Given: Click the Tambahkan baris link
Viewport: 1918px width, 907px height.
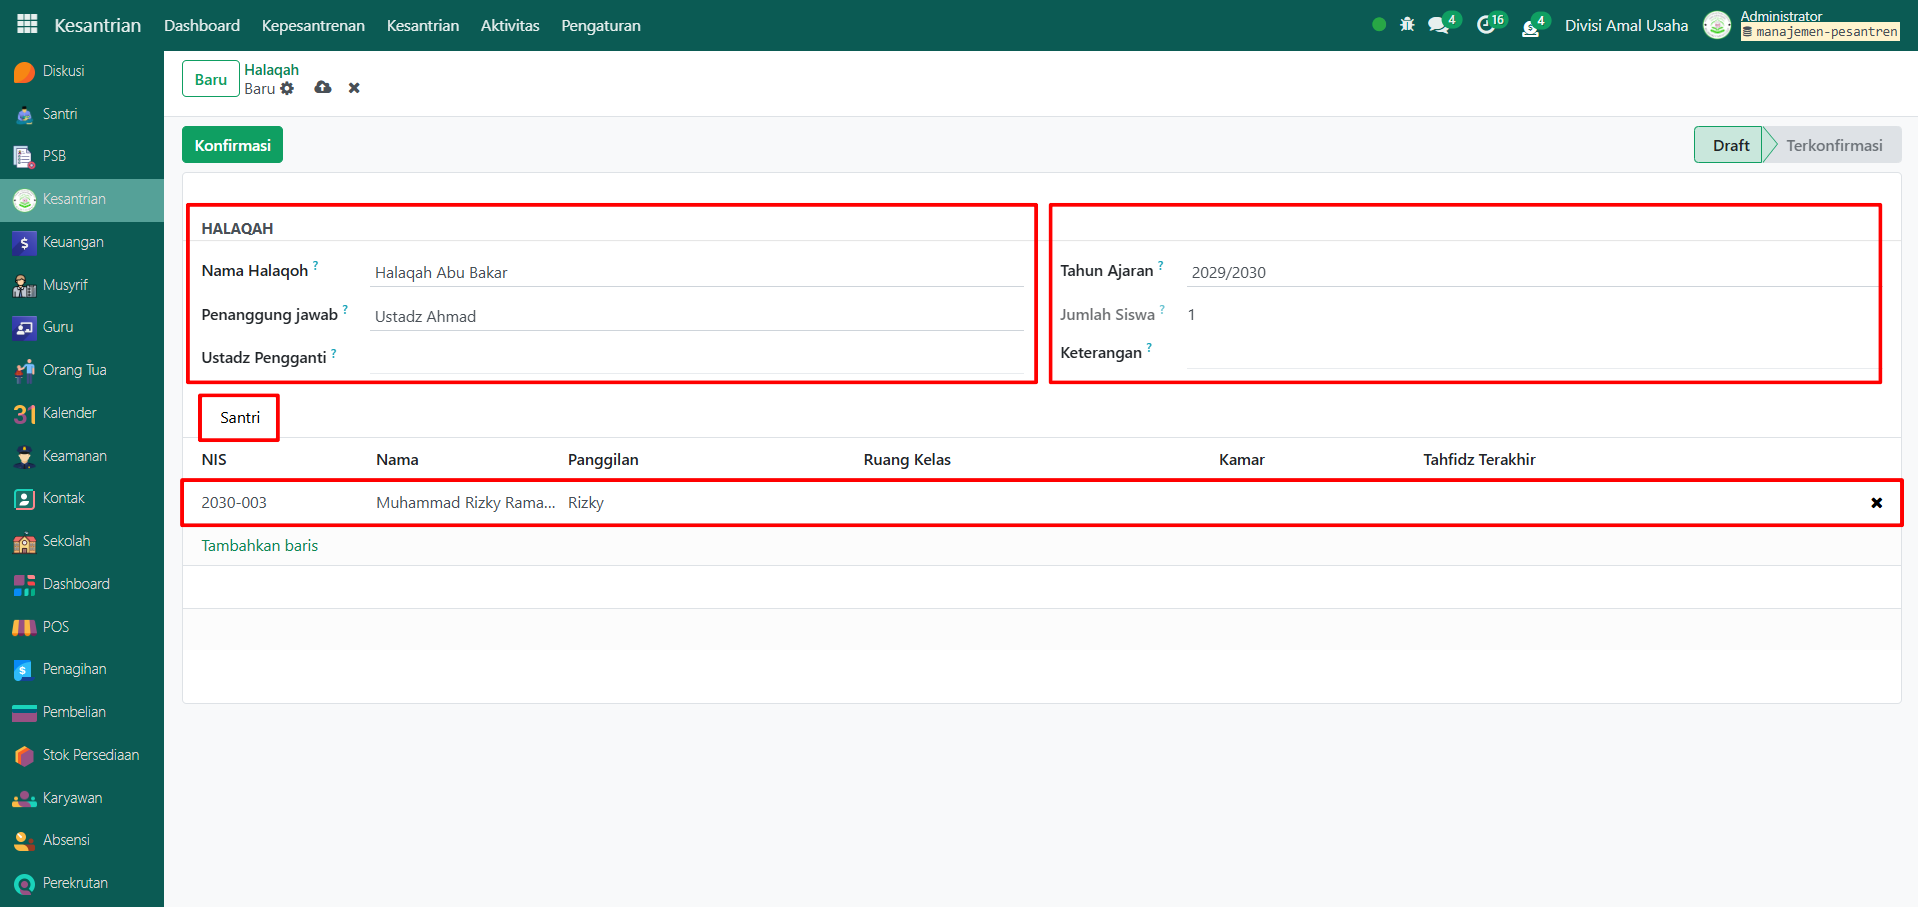Looking at the screenshot, I should [260, 546].
